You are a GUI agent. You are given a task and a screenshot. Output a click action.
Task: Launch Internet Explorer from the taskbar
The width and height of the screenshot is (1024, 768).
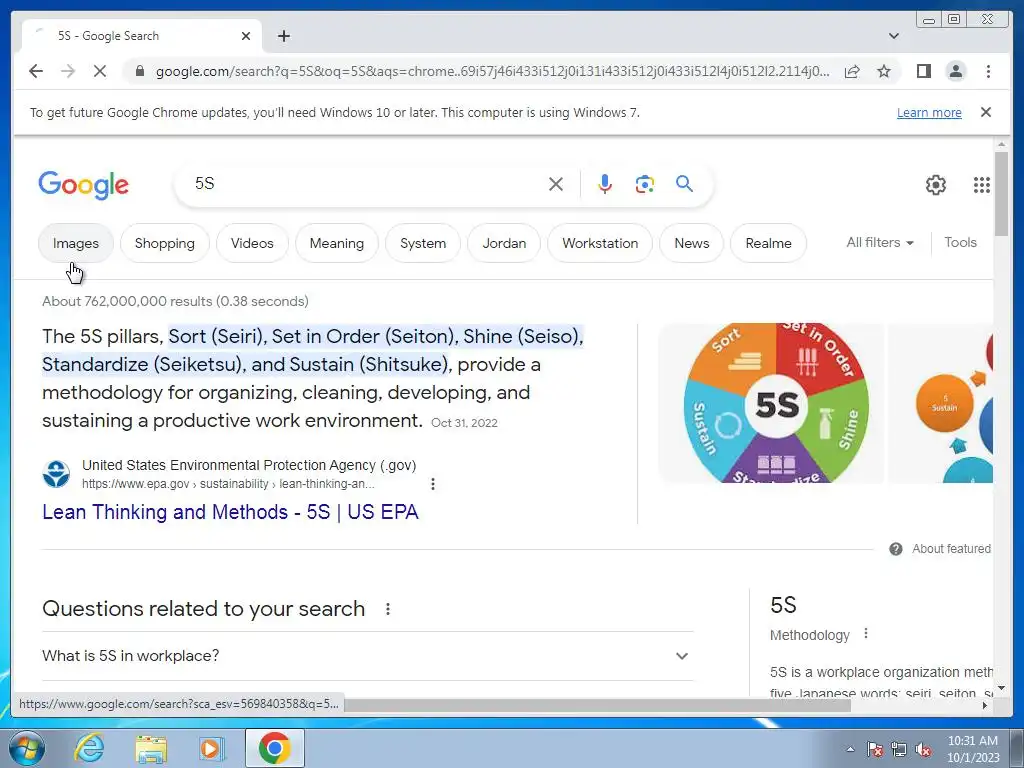(x=89, y=748)
